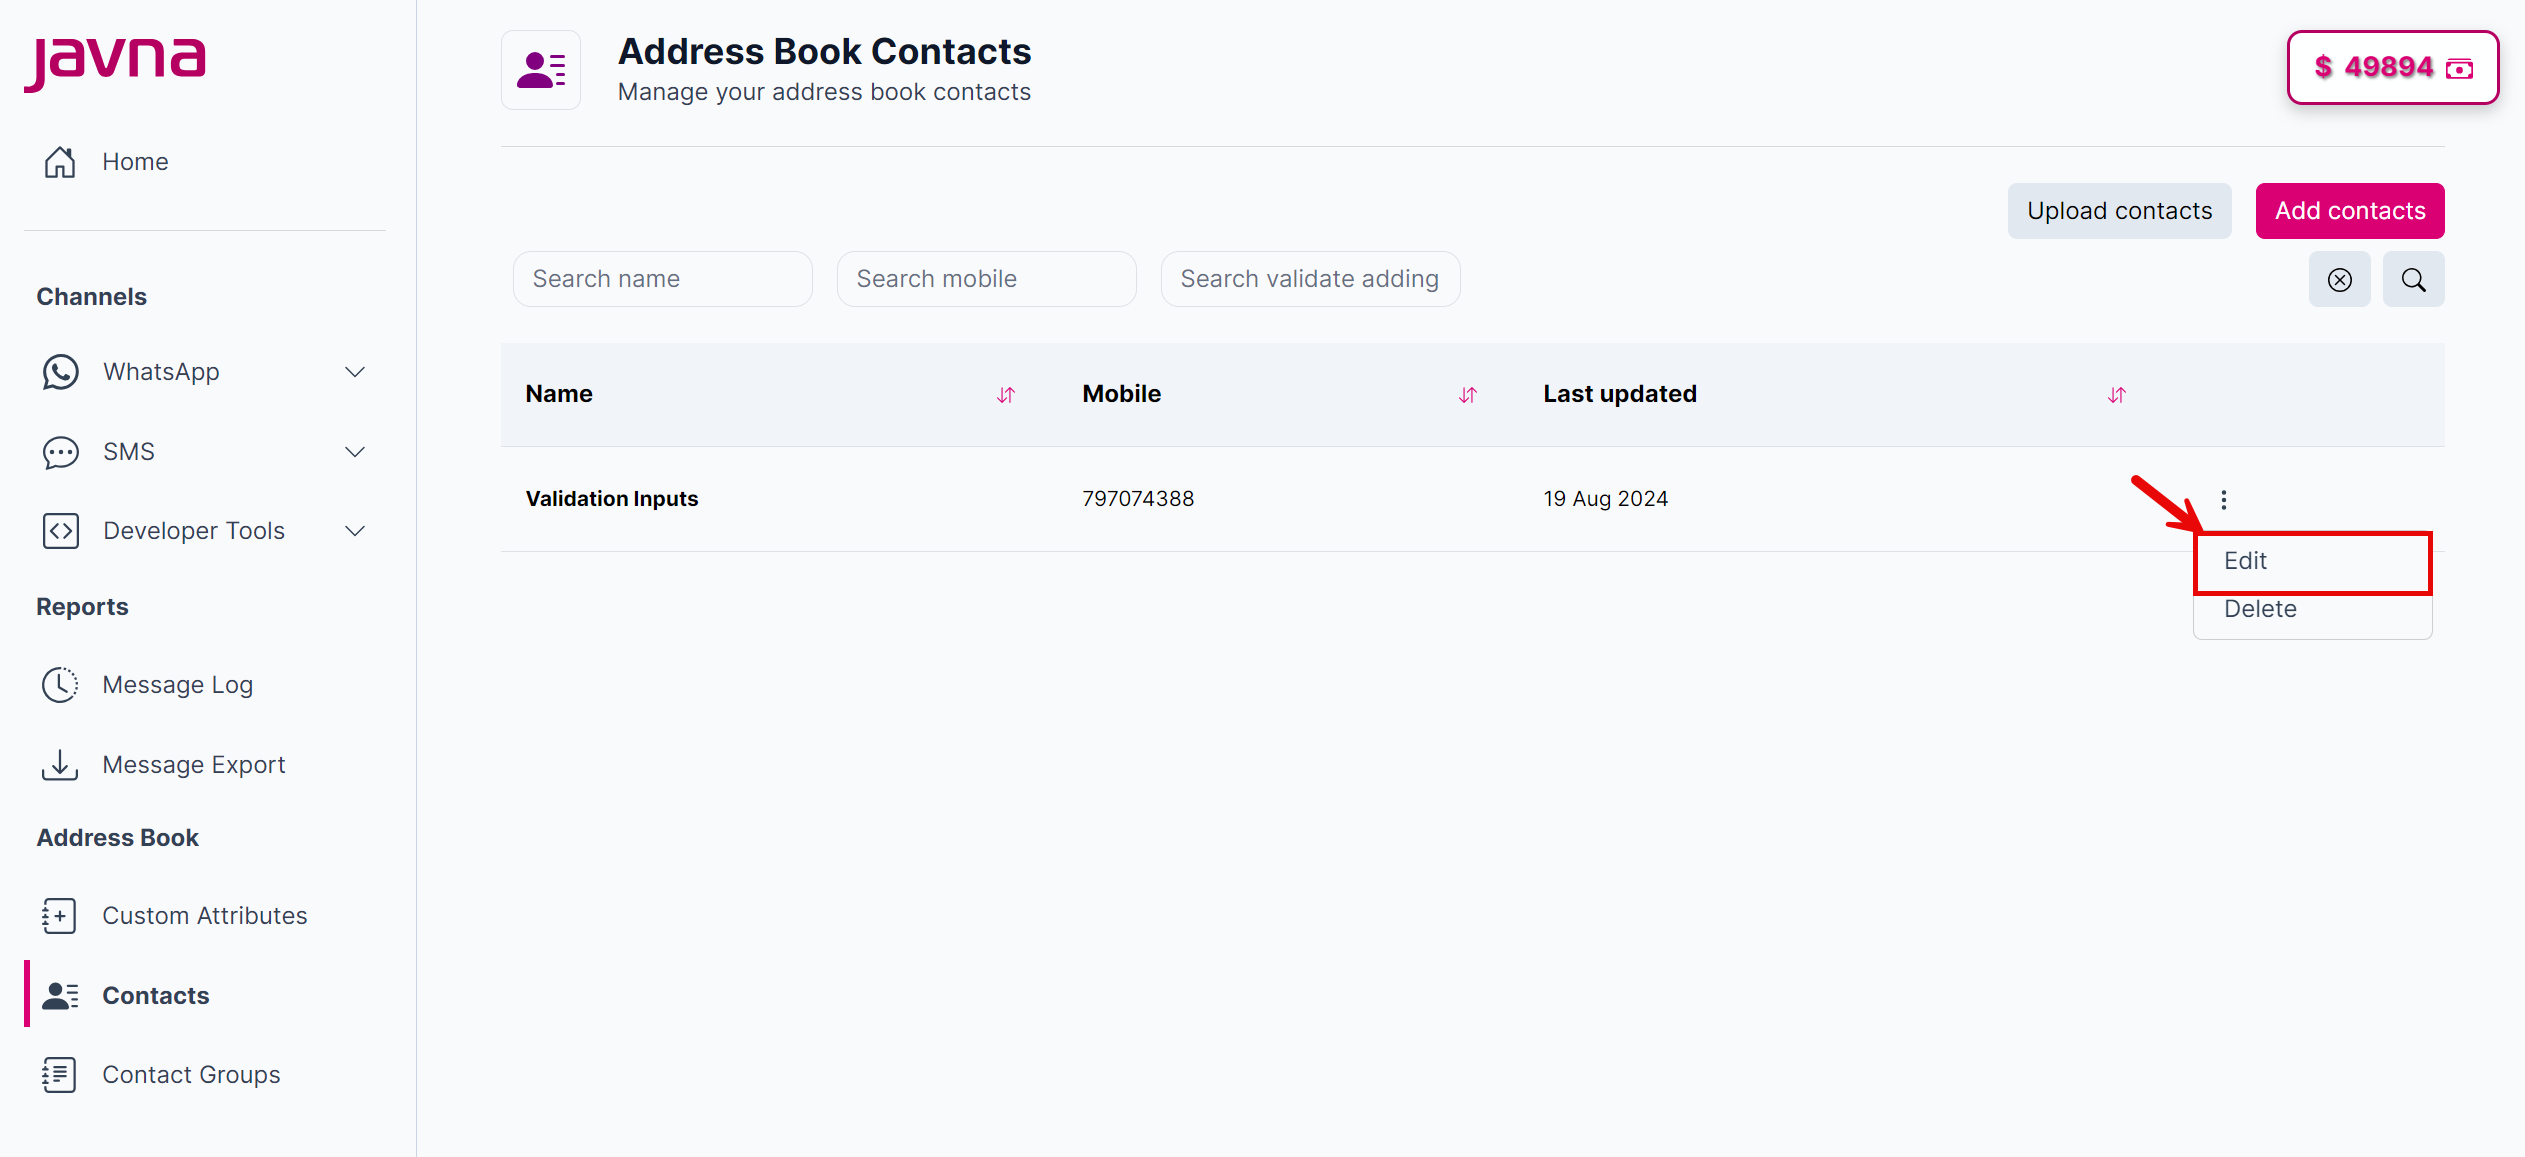Expand the Developer Tools submenu
The width and height of the screenshot is (2525, 1157).
(355, 531)
